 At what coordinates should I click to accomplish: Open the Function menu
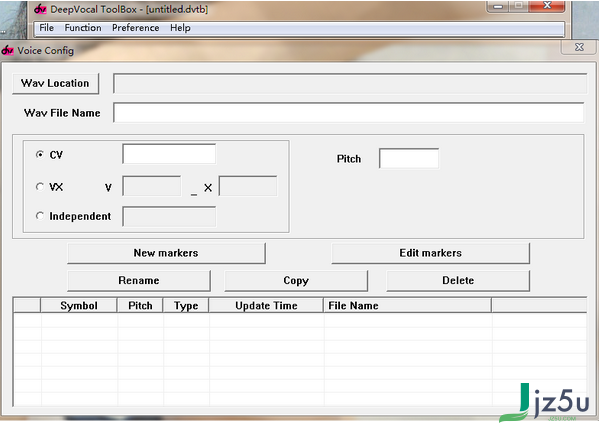click(83, 28)
